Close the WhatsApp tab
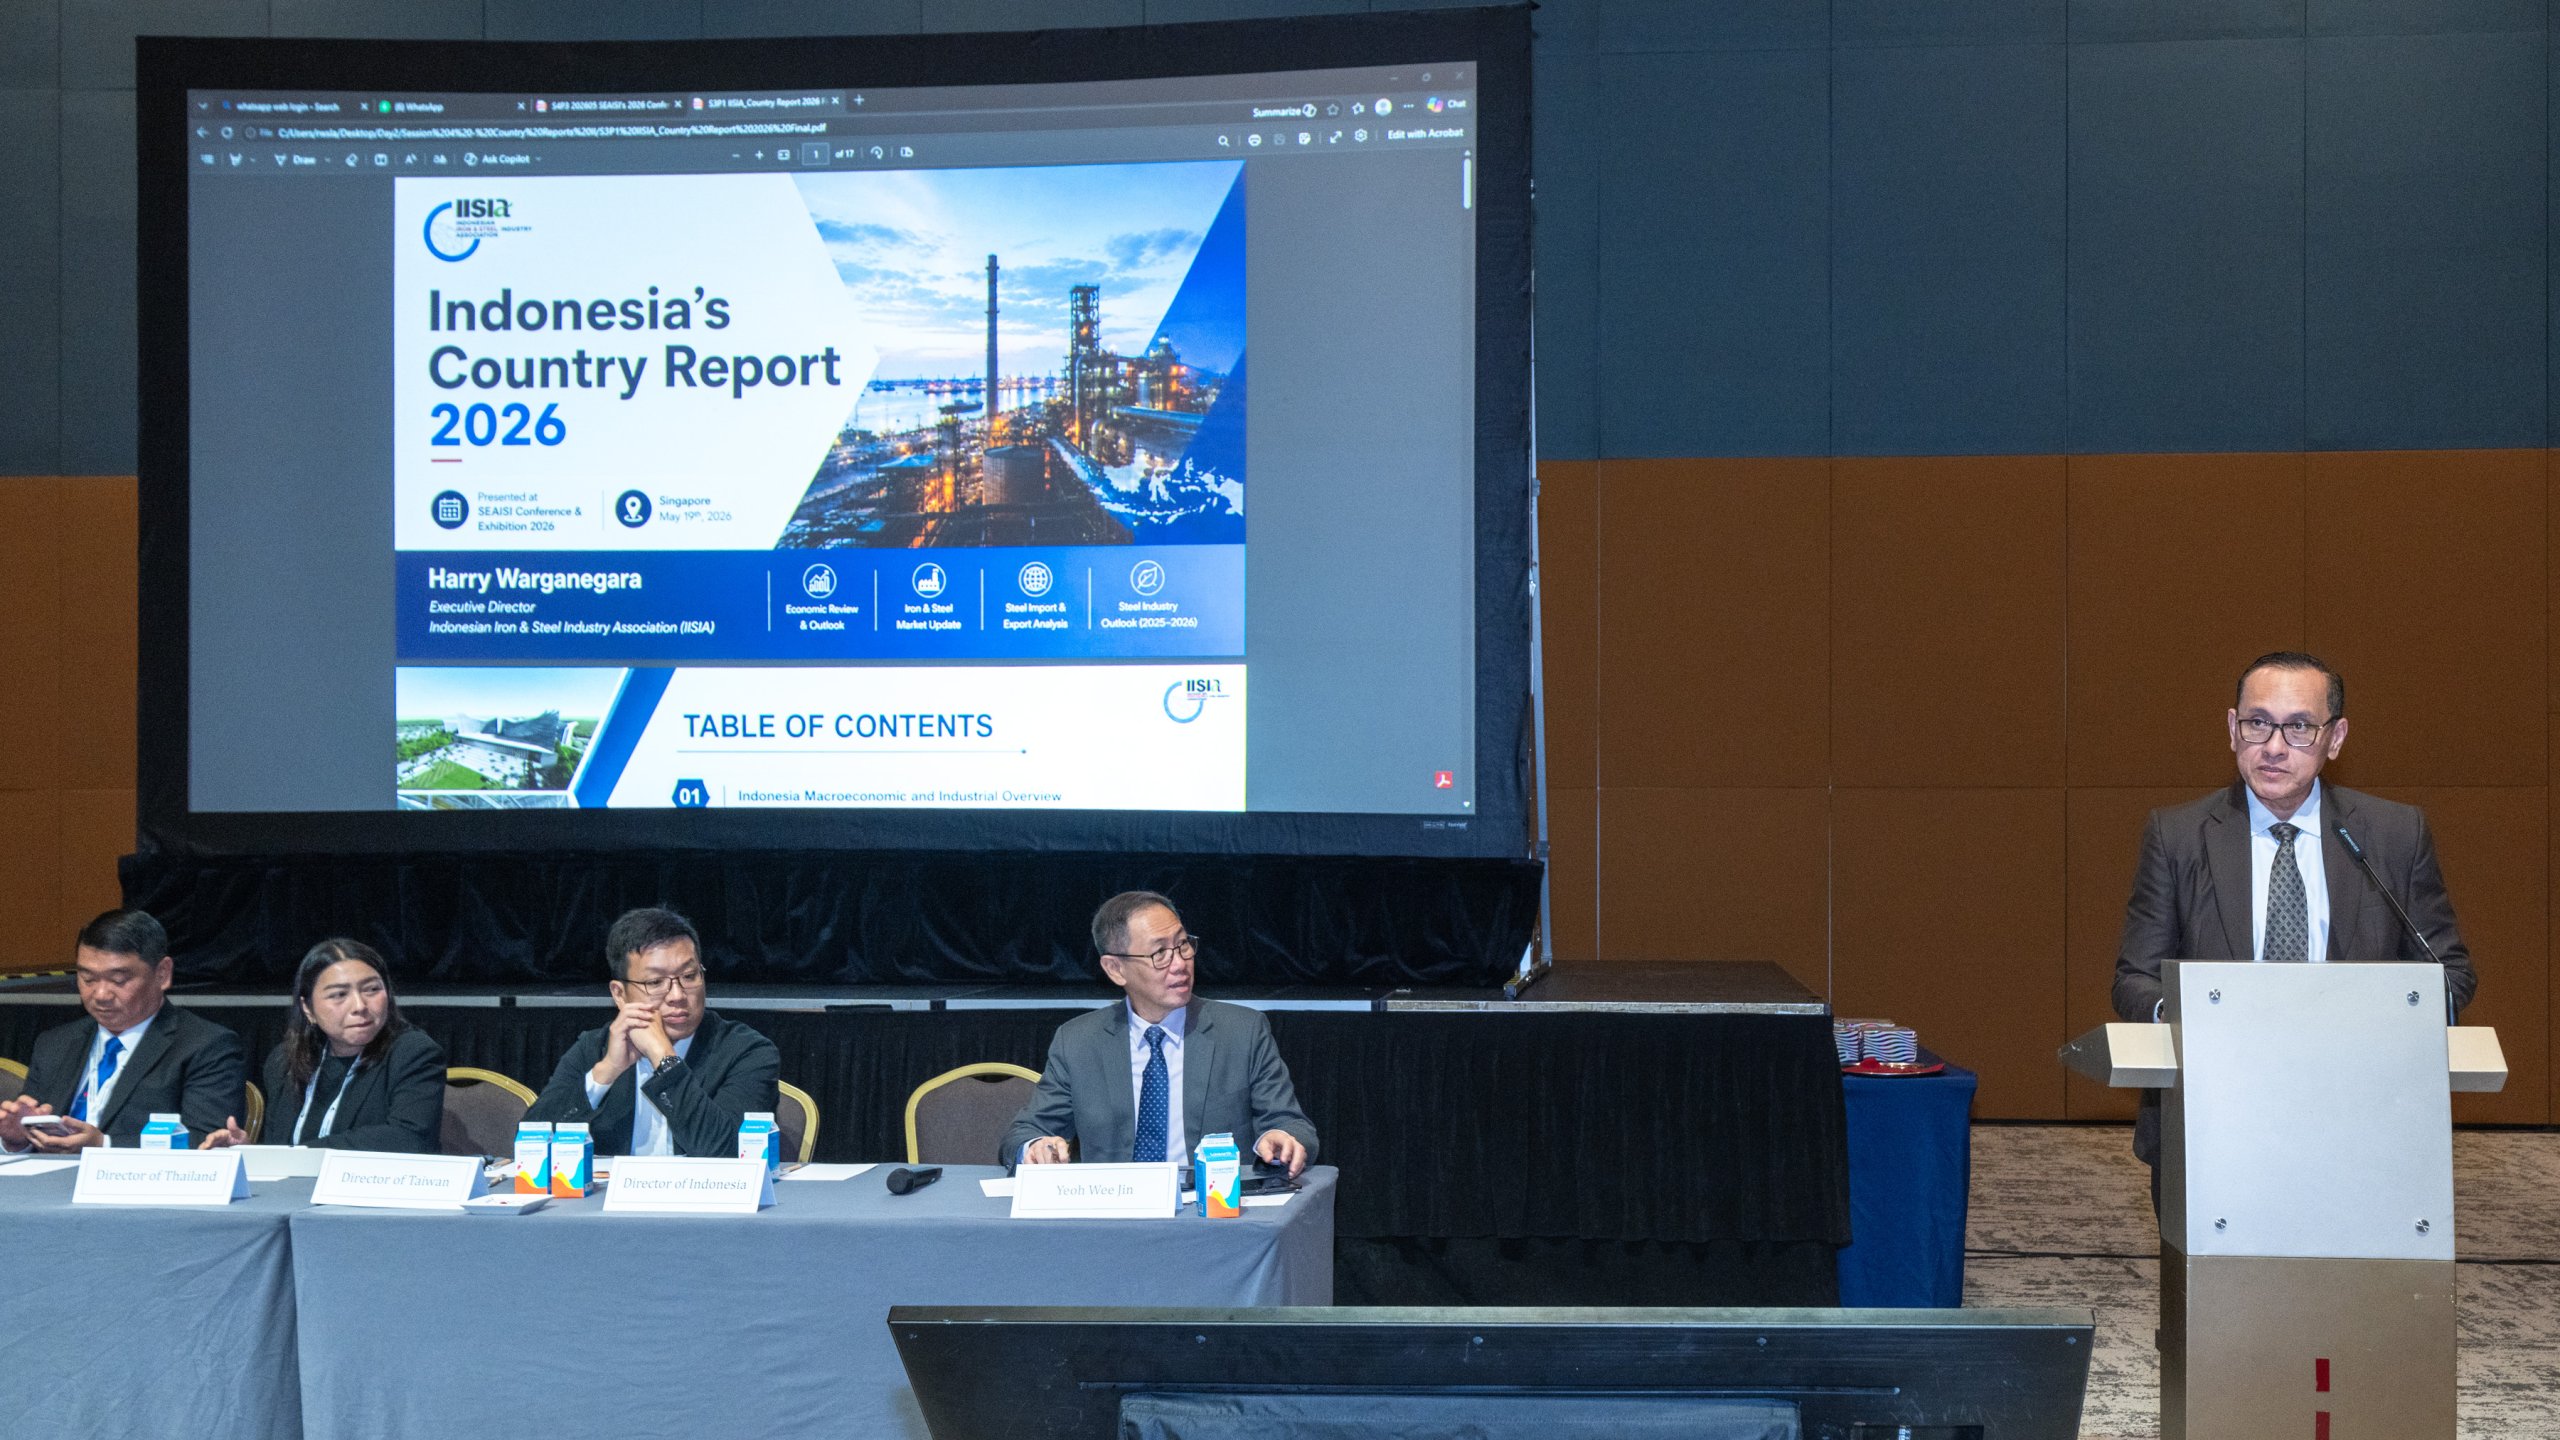The width and height of the screenshot is (2560, 1440). point(521,106)
